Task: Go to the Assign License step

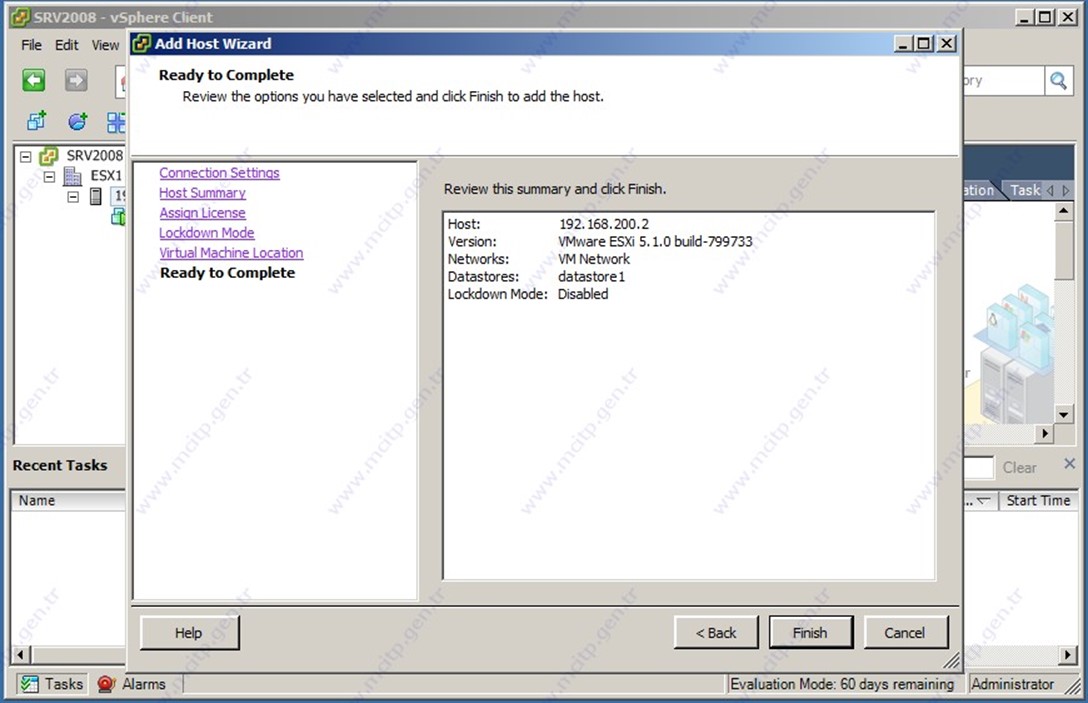Action: (203, 213)
